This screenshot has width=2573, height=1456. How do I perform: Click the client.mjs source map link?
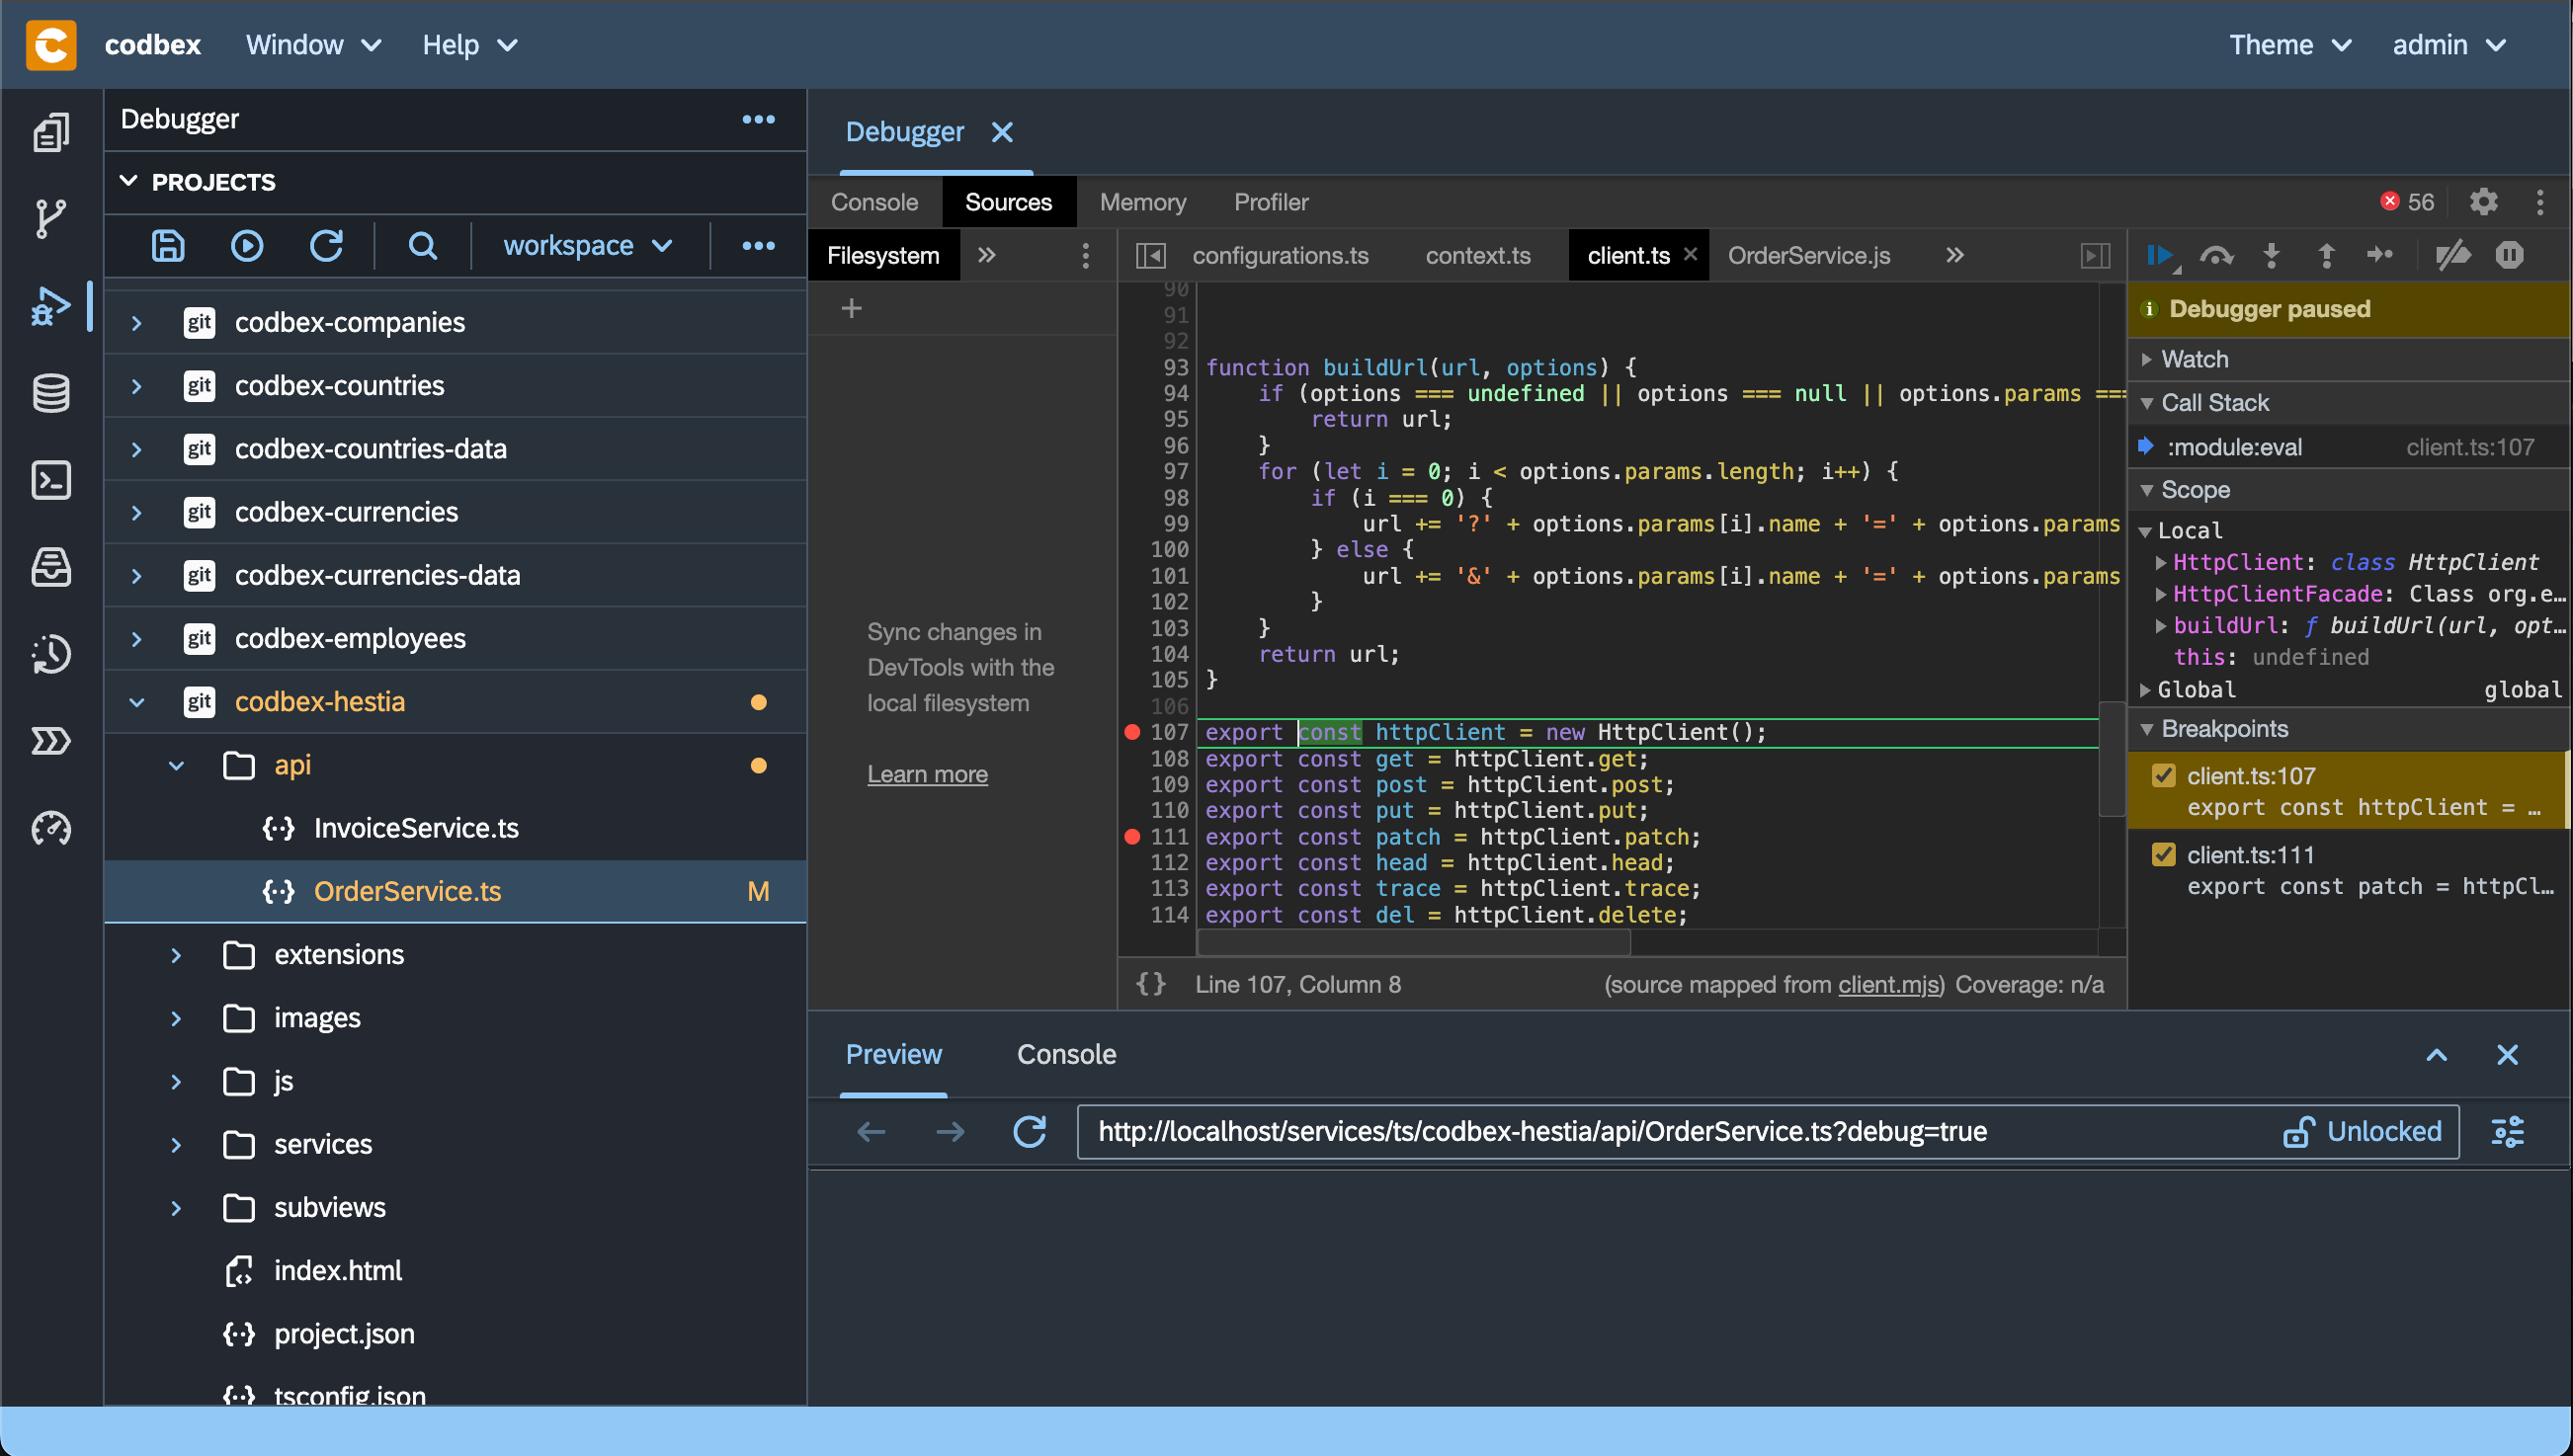coord(1888,985)
